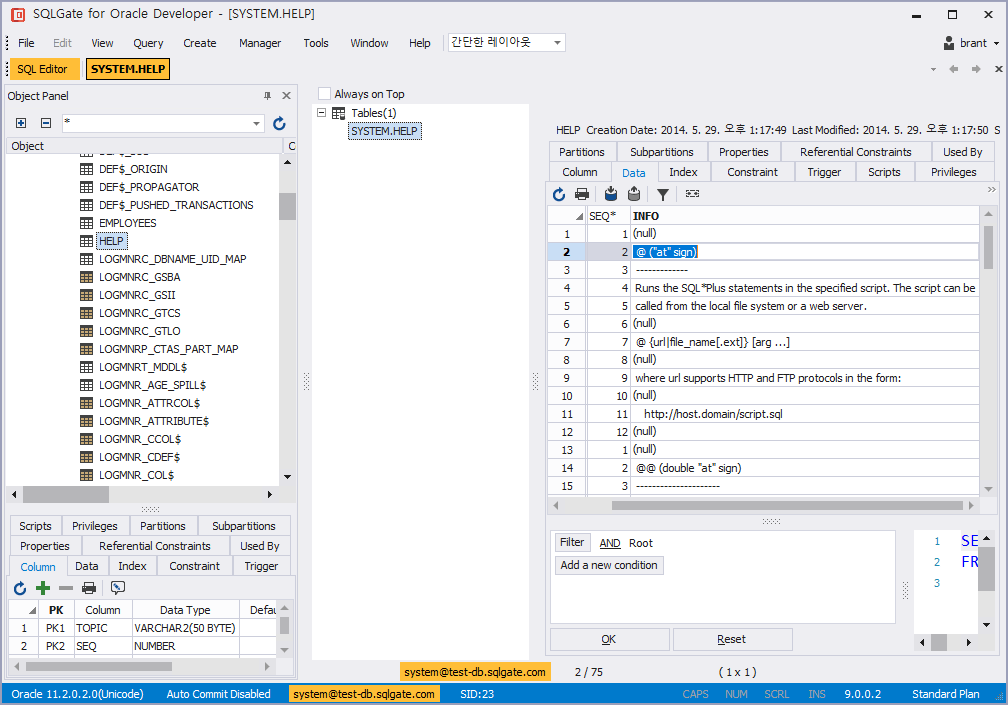Click the Filter button

tap(572, 542)
